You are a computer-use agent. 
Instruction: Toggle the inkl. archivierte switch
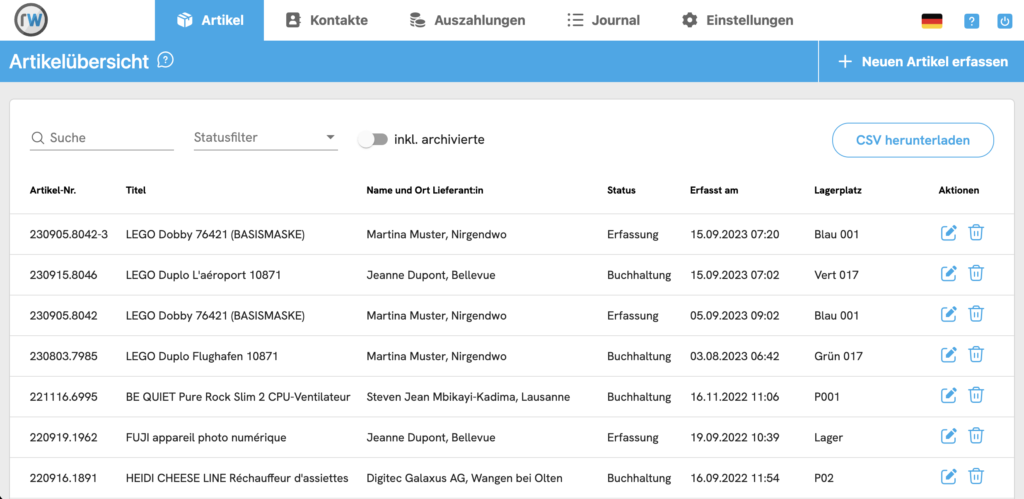pyautogui.click(x=373, y=140)
